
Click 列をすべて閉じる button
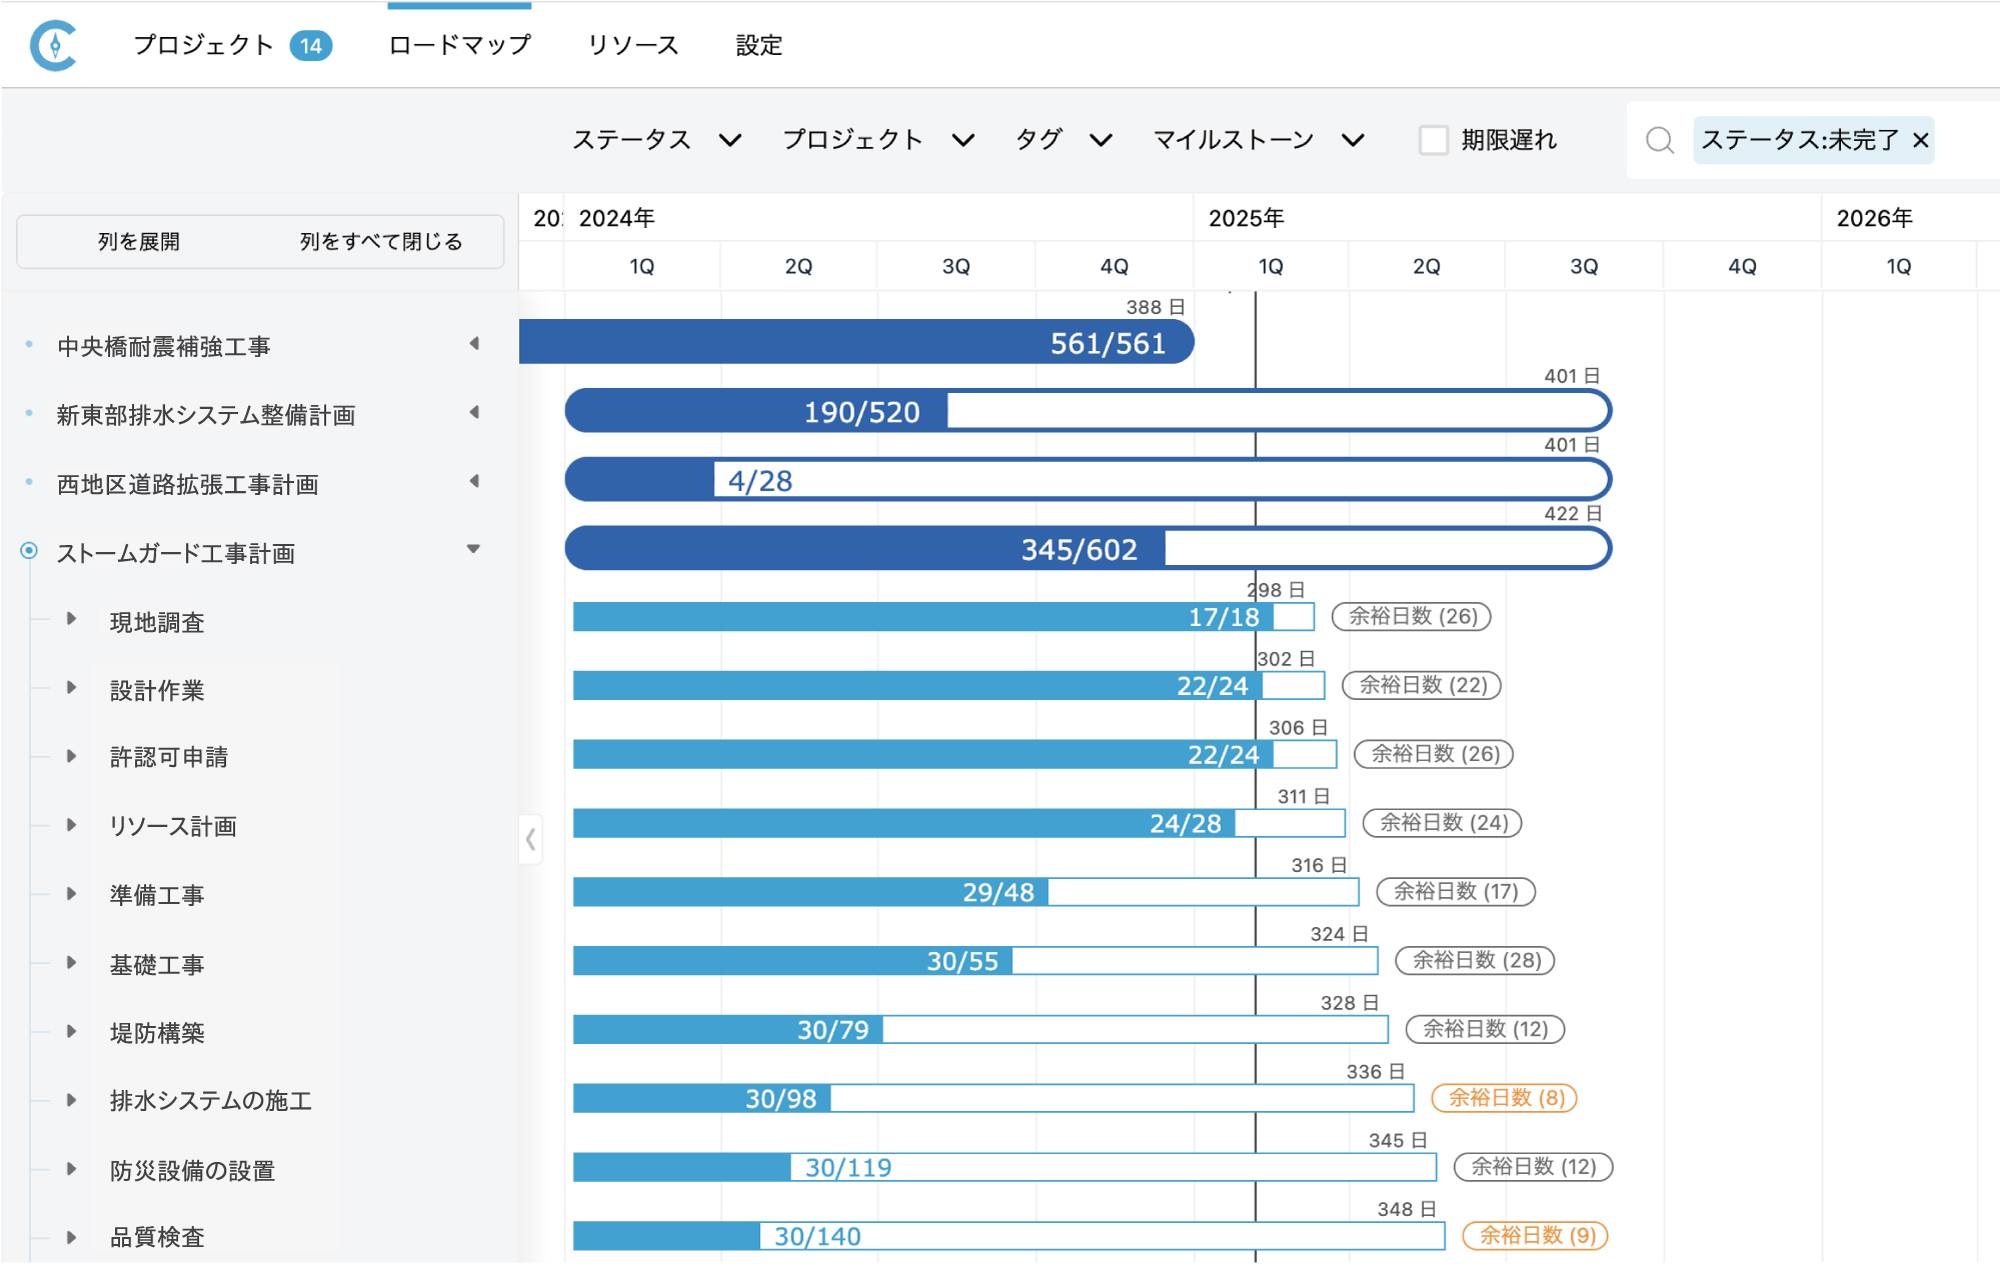tap(381, 242)
